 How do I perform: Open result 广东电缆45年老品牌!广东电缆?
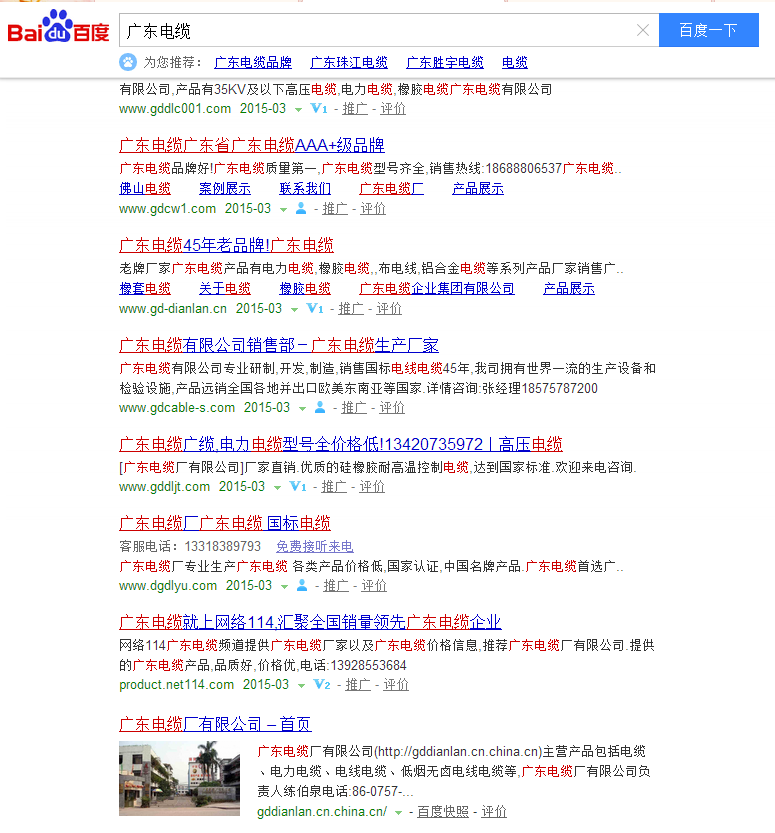click(226, 245)
